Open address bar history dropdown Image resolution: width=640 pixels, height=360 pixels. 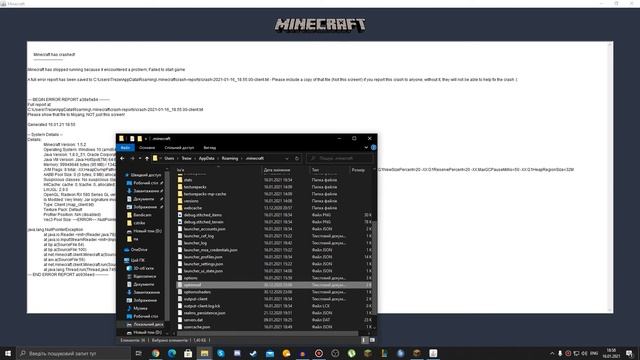click(x=287, y=158)
